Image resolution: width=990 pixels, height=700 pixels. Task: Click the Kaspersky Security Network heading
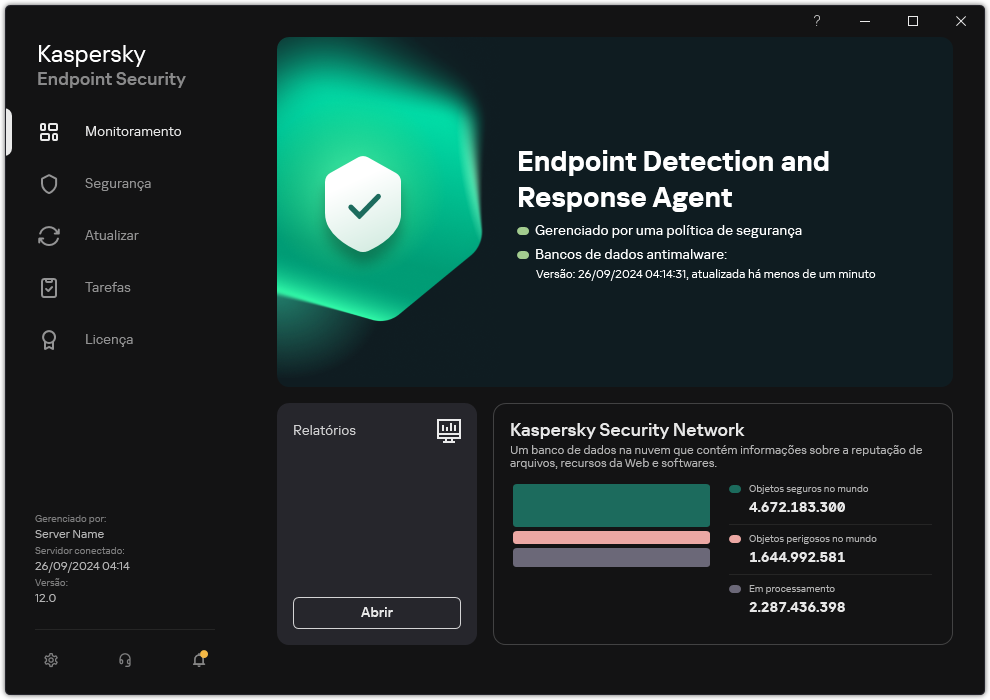(x=627, y=430)
